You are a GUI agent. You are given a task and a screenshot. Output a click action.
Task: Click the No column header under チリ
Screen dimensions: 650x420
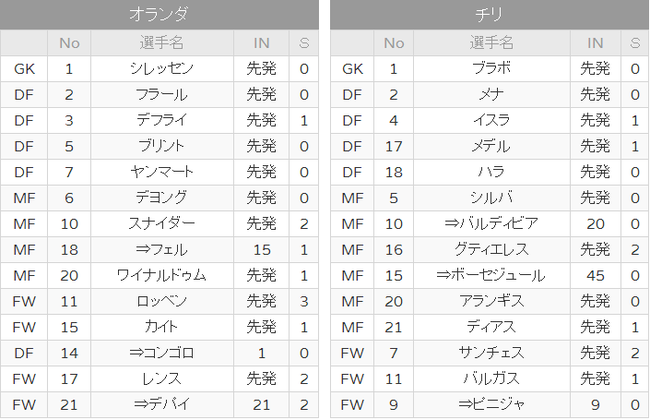(x=393, y=43)
